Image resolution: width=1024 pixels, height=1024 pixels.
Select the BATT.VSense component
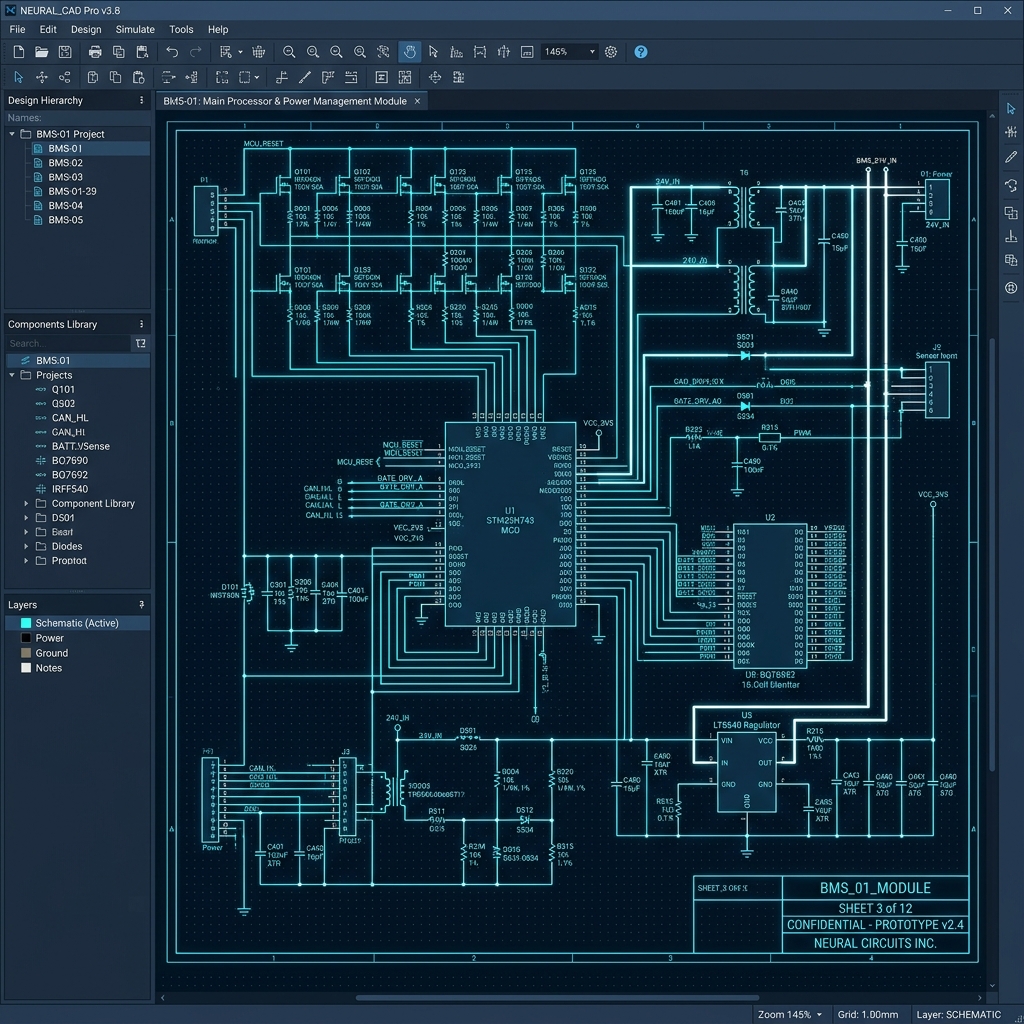(81, 446)
